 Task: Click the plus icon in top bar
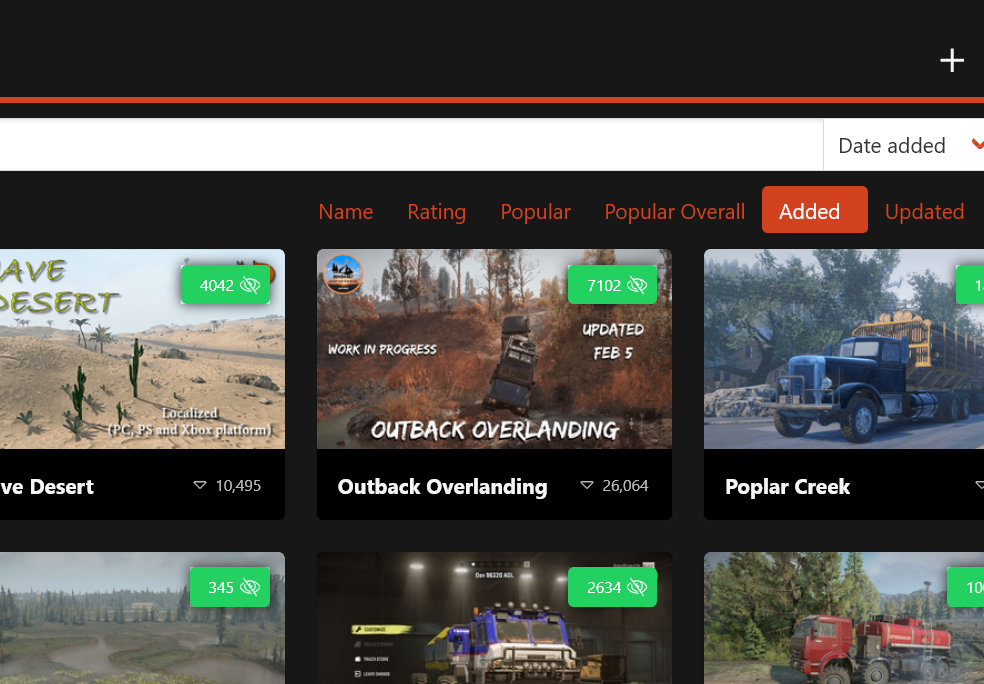tap(951, 61)
